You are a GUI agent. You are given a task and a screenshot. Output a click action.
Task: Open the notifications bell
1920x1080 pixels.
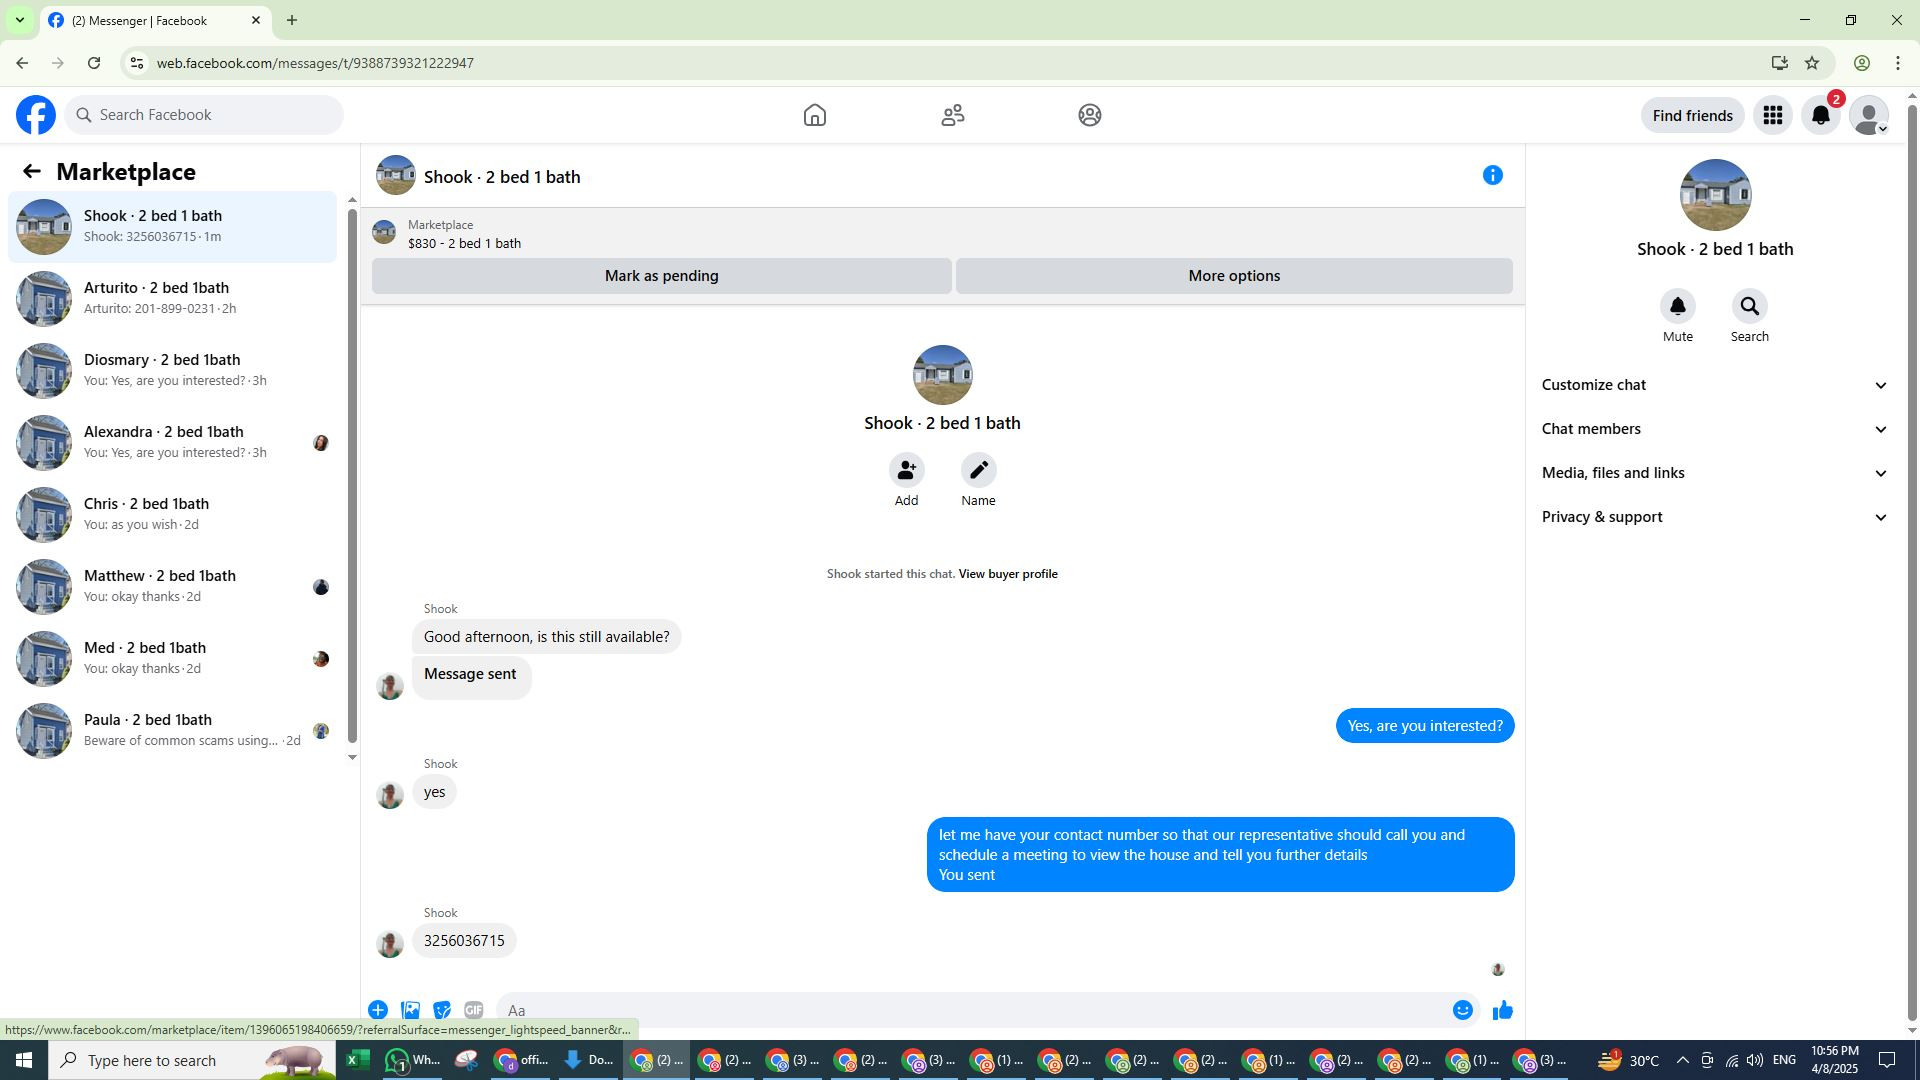pyautogui.click(x=1820, y=115)
